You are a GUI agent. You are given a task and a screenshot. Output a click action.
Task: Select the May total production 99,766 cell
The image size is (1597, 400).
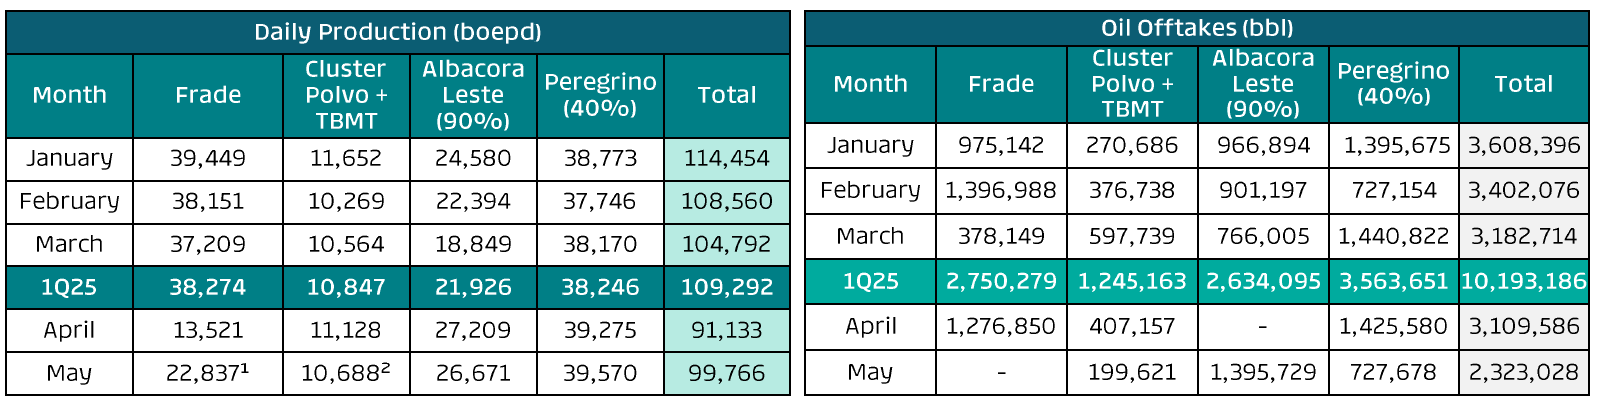tap(726, 373)
